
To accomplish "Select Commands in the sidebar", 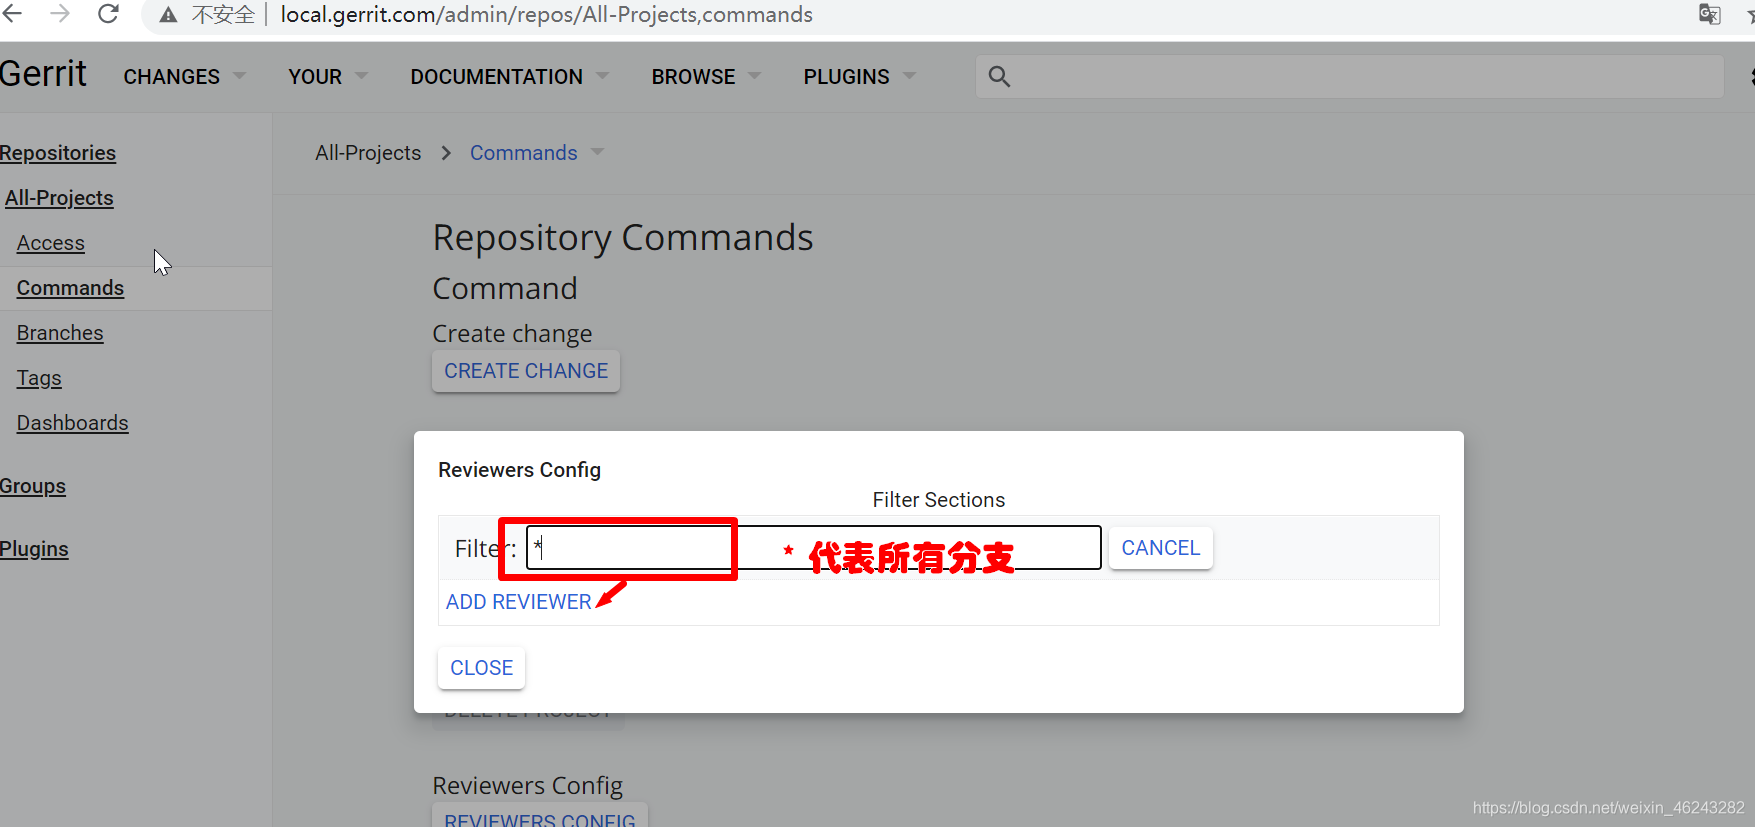I will [x=70, y=288].
